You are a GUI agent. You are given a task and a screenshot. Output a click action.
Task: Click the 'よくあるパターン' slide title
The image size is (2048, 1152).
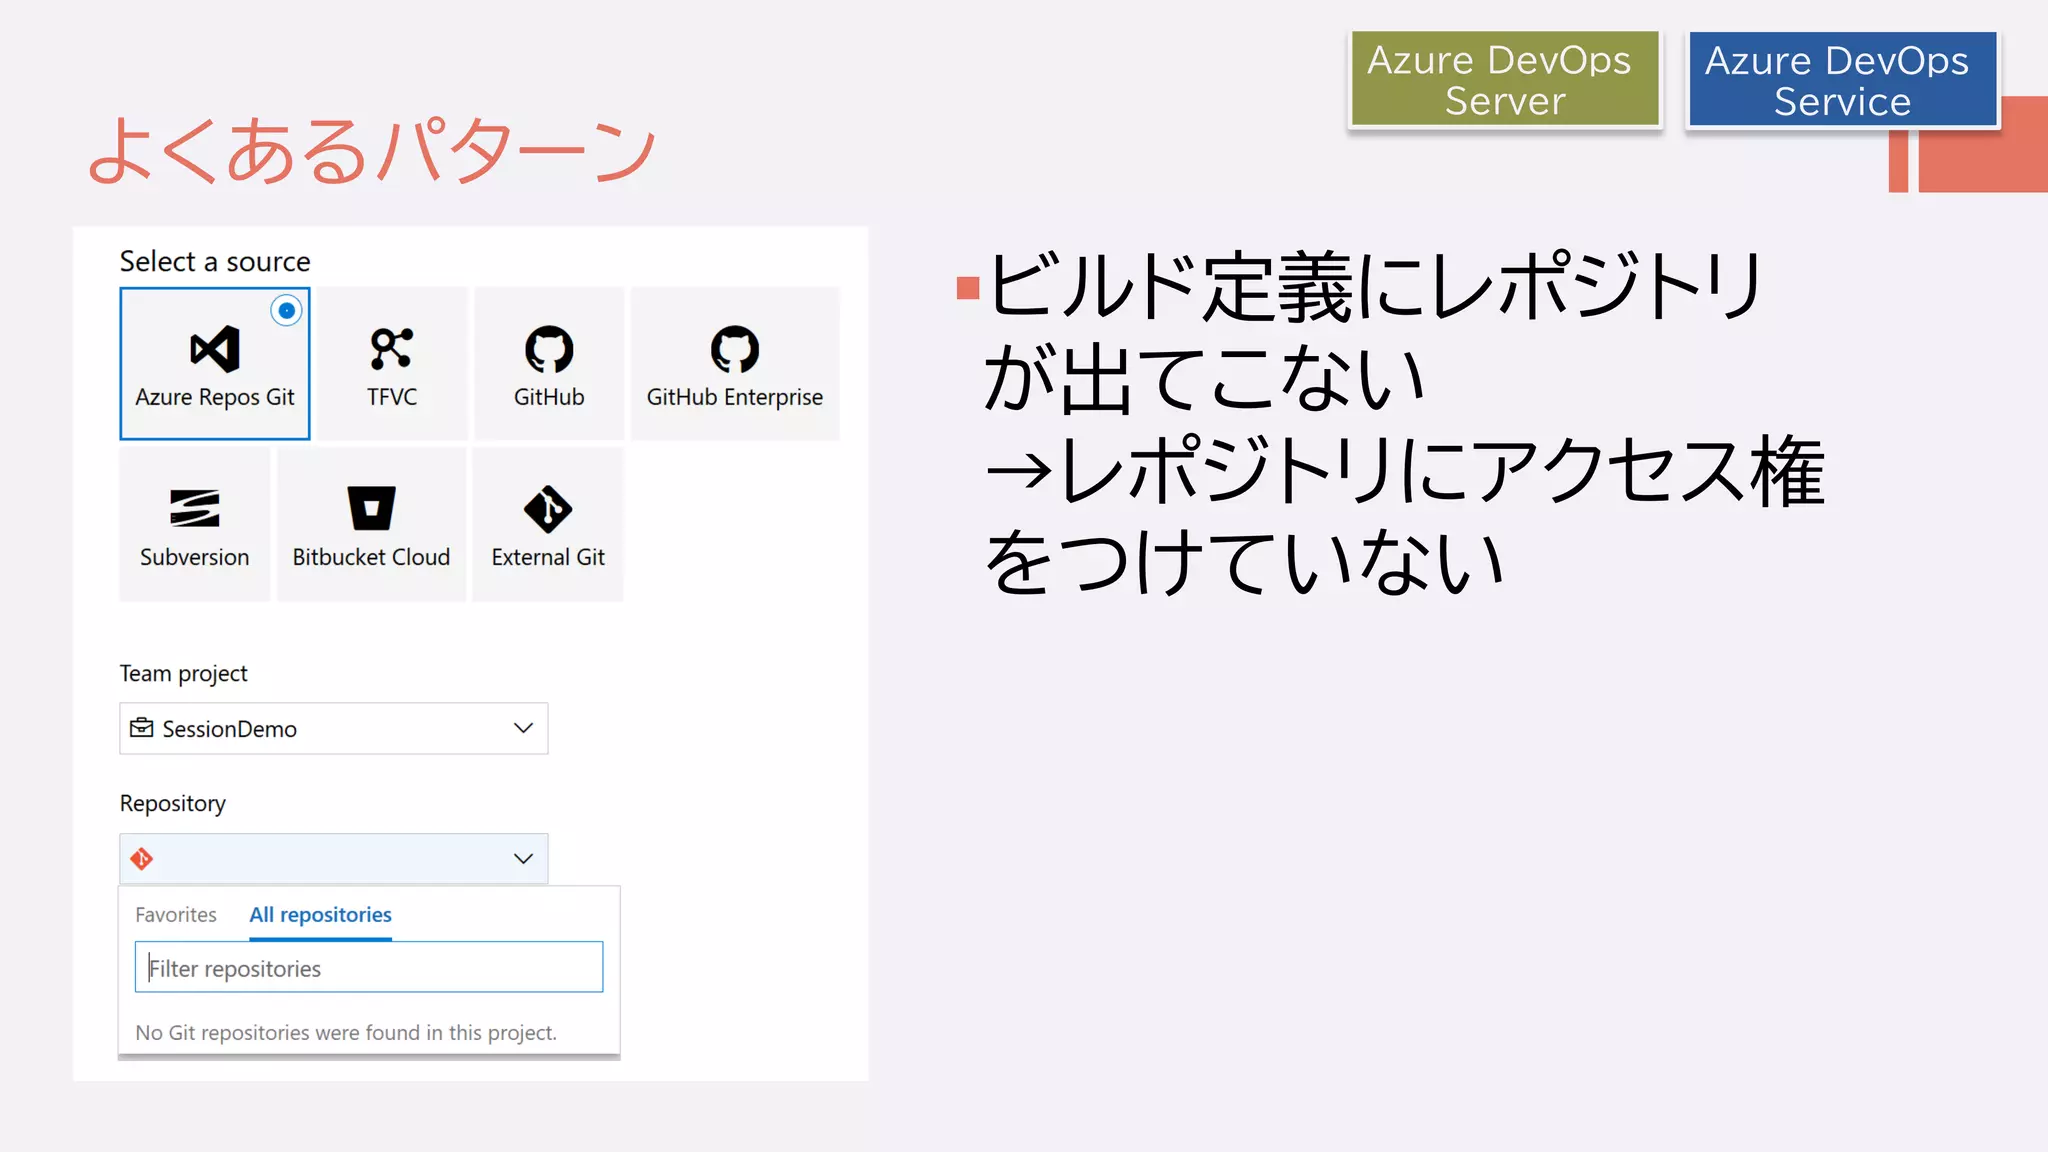[x=372, y=150]
